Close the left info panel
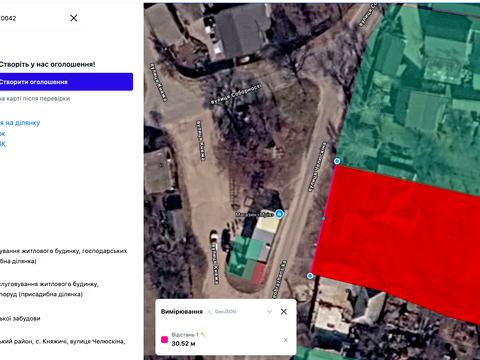Viewport: 480px width, 360px height. point(74,18)
